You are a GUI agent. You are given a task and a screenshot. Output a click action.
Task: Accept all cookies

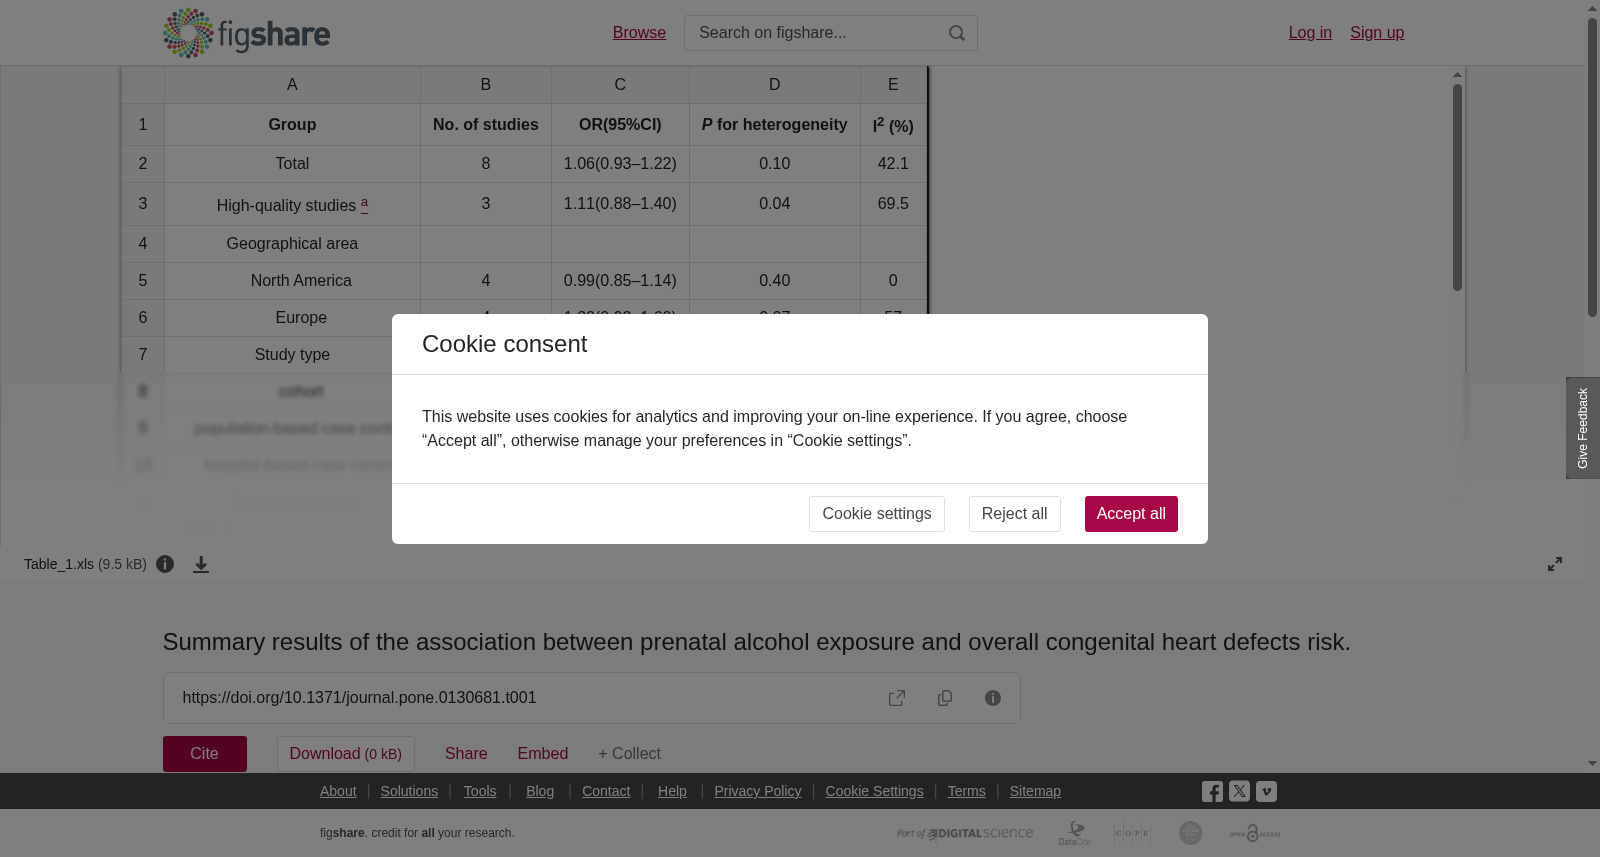coord(1131,514)
